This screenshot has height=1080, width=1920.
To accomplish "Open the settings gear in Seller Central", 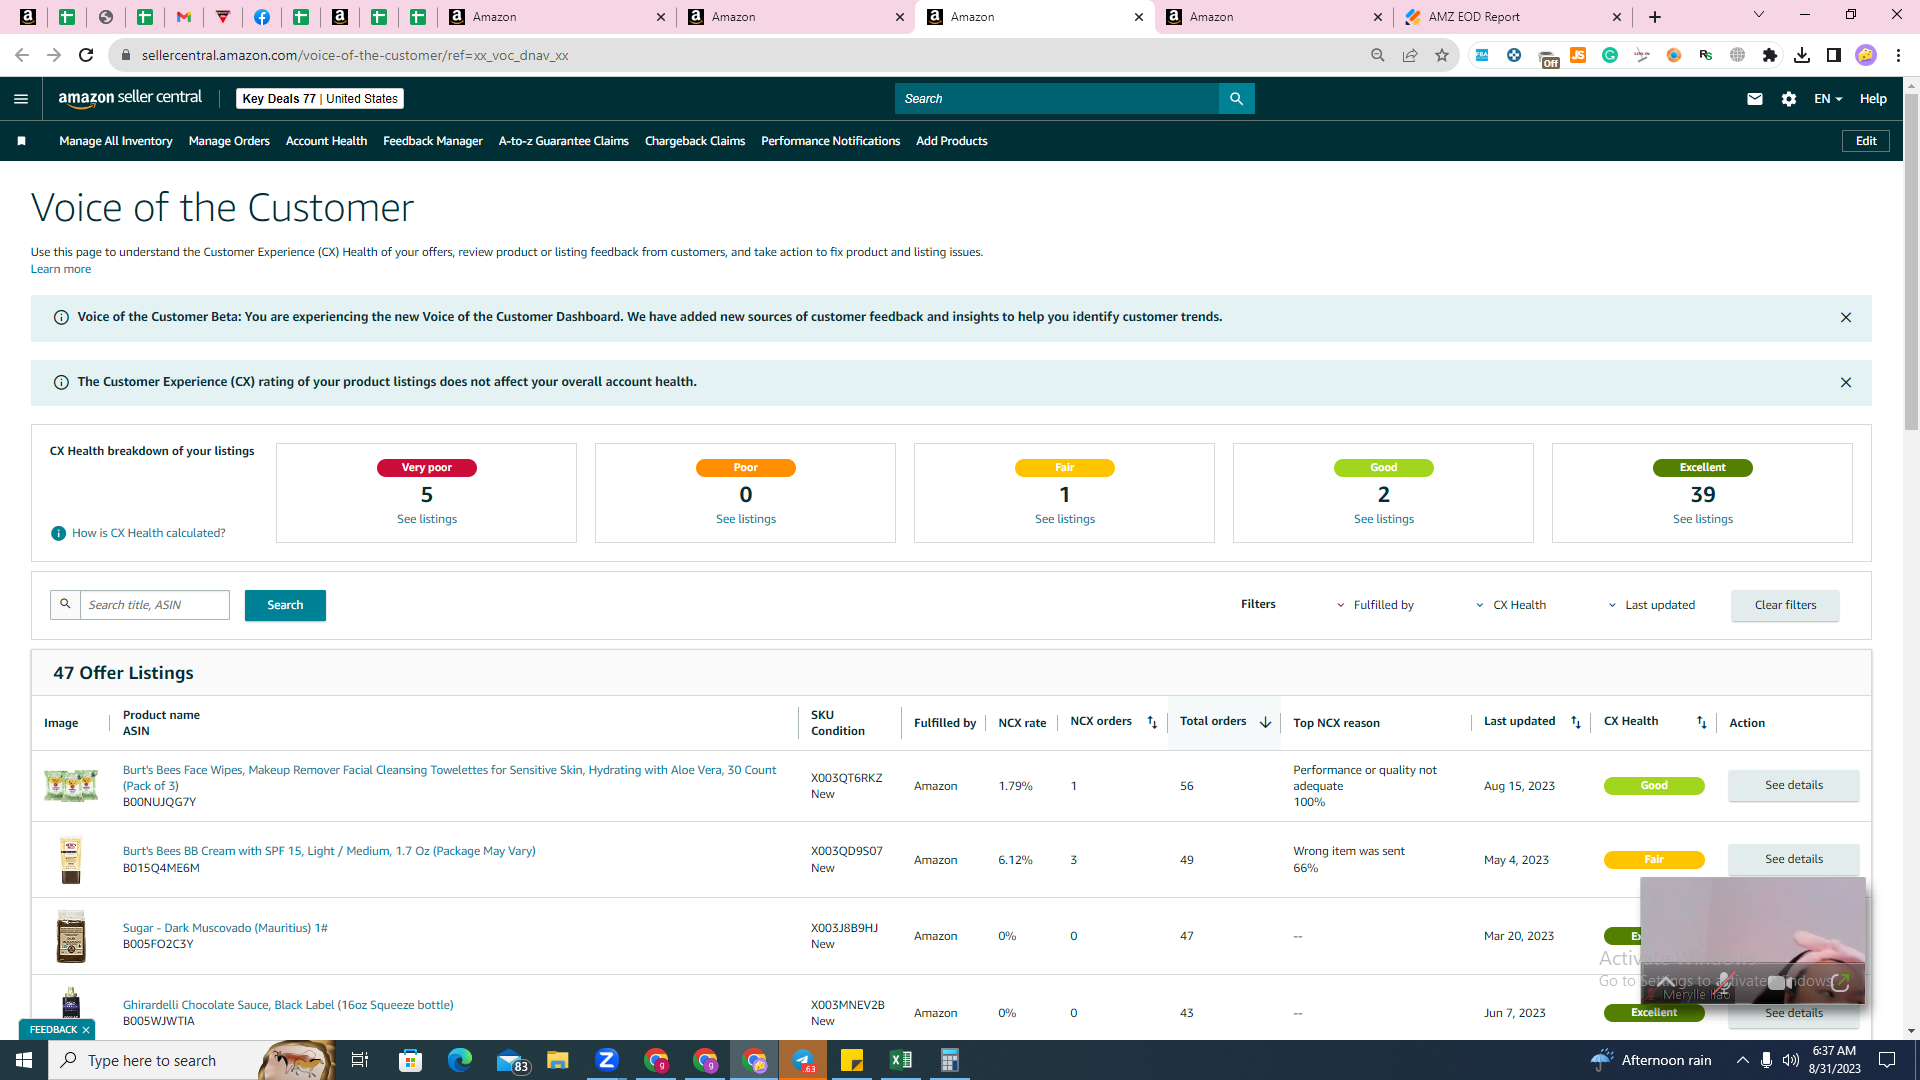I will click(x=1789, y=99).
